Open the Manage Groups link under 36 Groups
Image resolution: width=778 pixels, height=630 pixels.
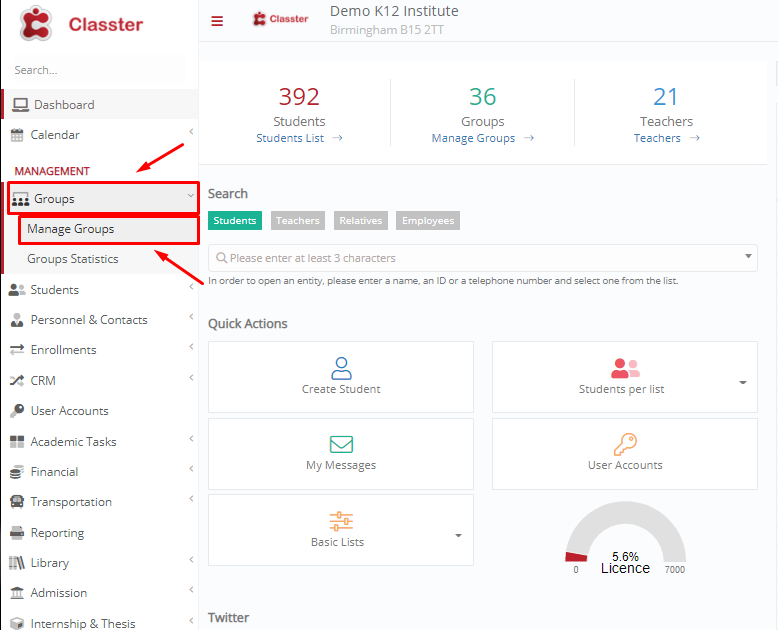pyautogui.click(x=473, y=138)
